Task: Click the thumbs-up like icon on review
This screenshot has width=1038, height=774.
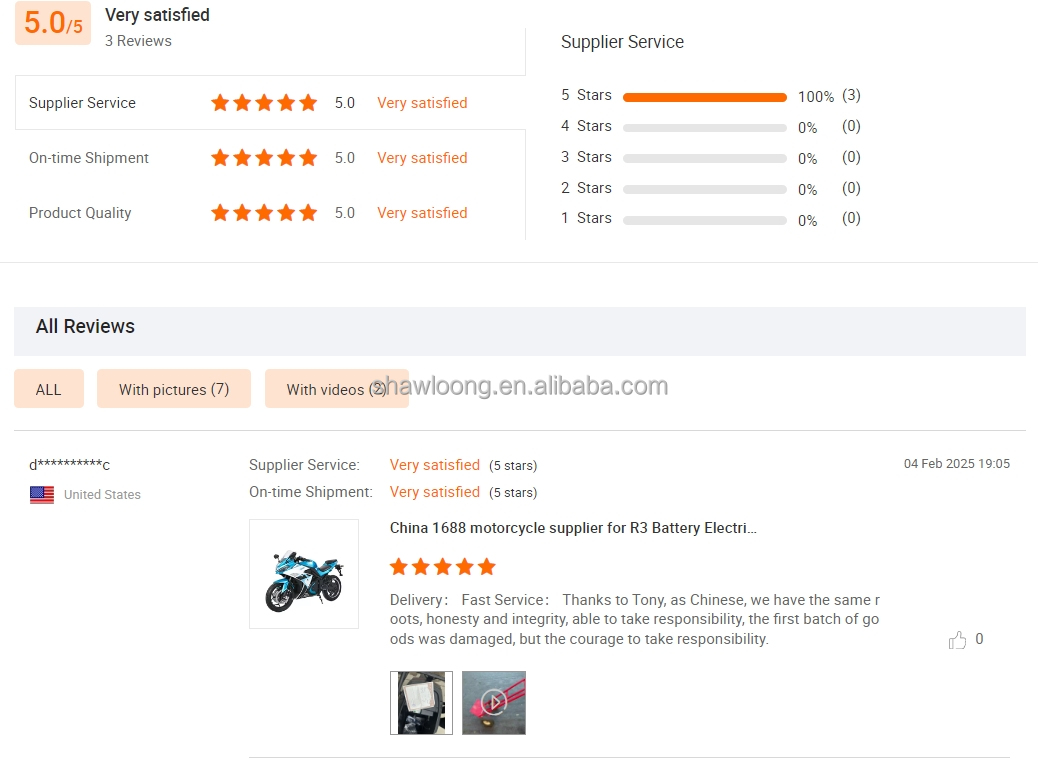Action: click(957, 640)
